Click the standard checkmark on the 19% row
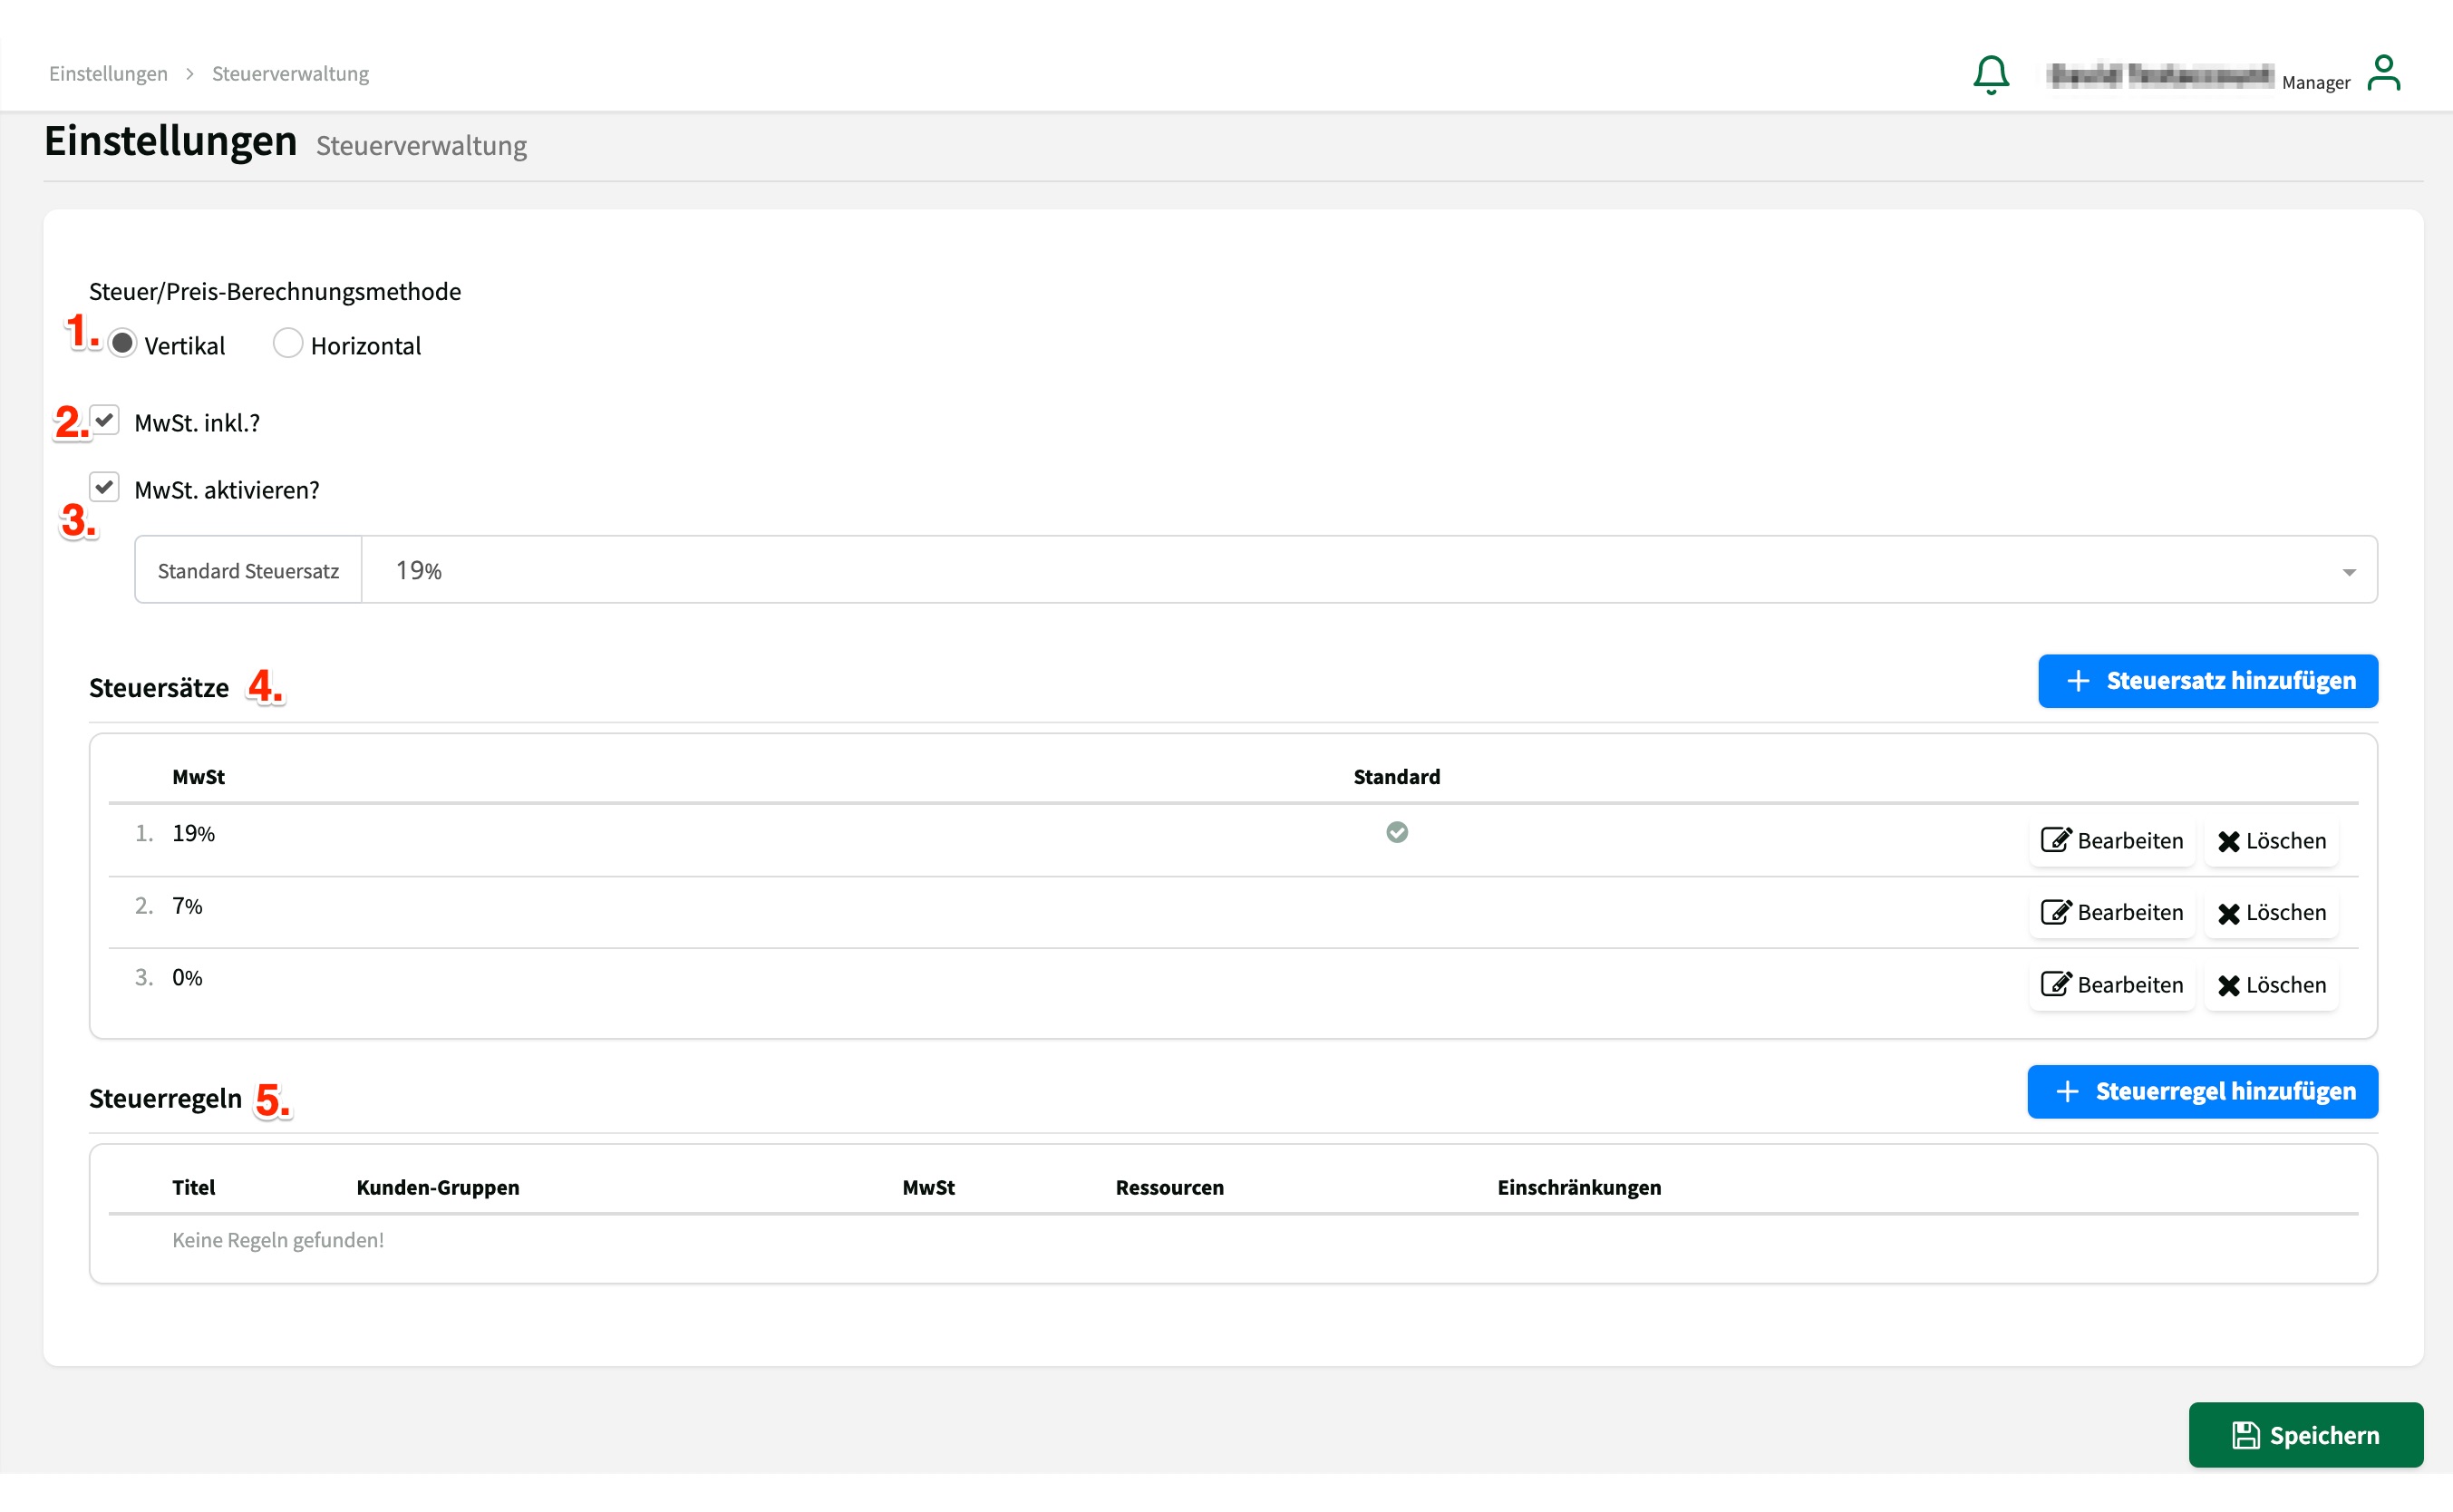 [1396, 832]
